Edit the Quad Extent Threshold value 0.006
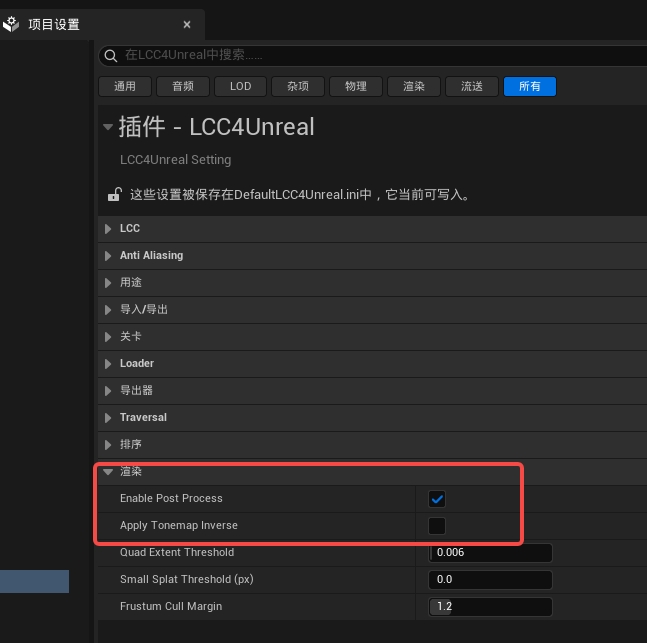 (x=490, y=553)
